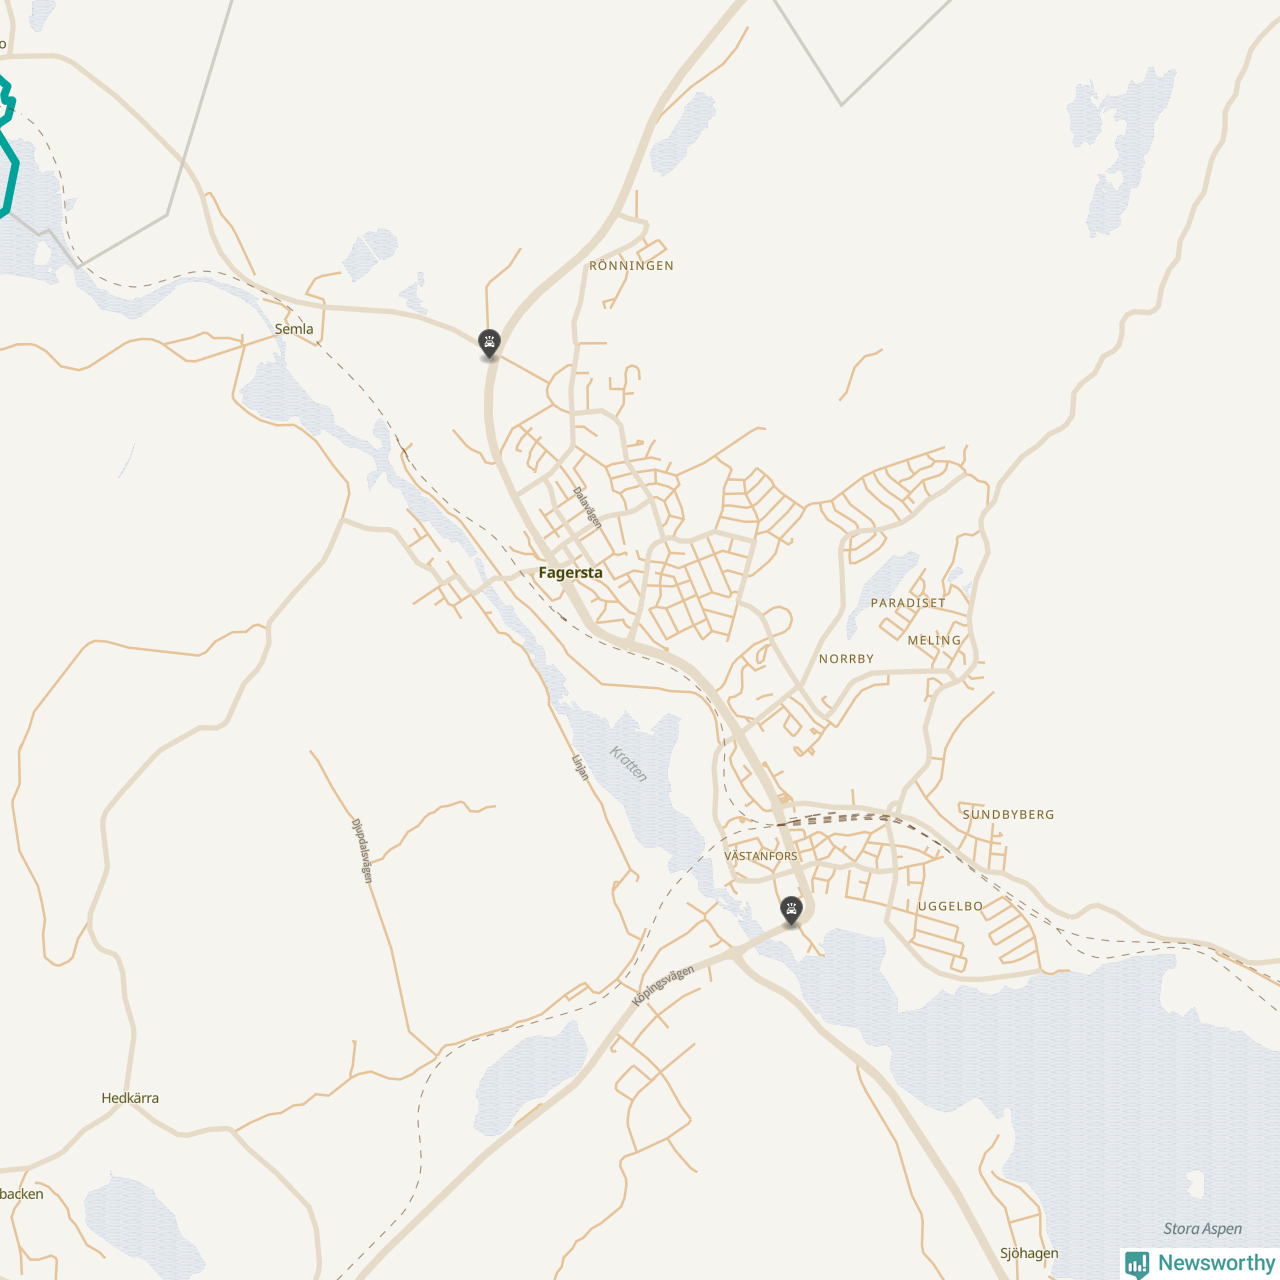Image resolution: width=1280 pixels, height=1280 pixels.
Task: Click the Sjöhagen place label
Action: [1029, 1253]
